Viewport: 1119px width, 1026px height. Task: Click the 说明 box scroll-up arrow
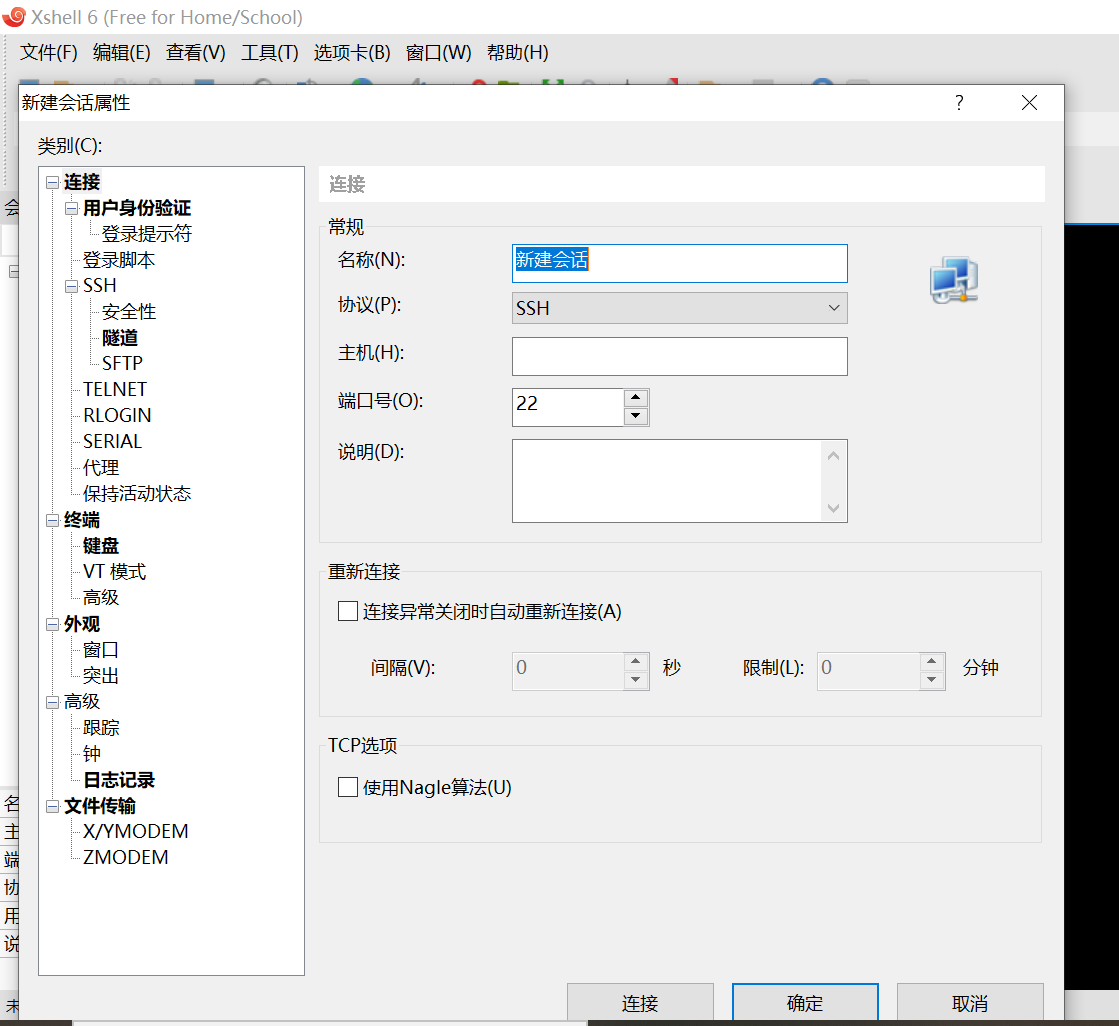(834, 453)
